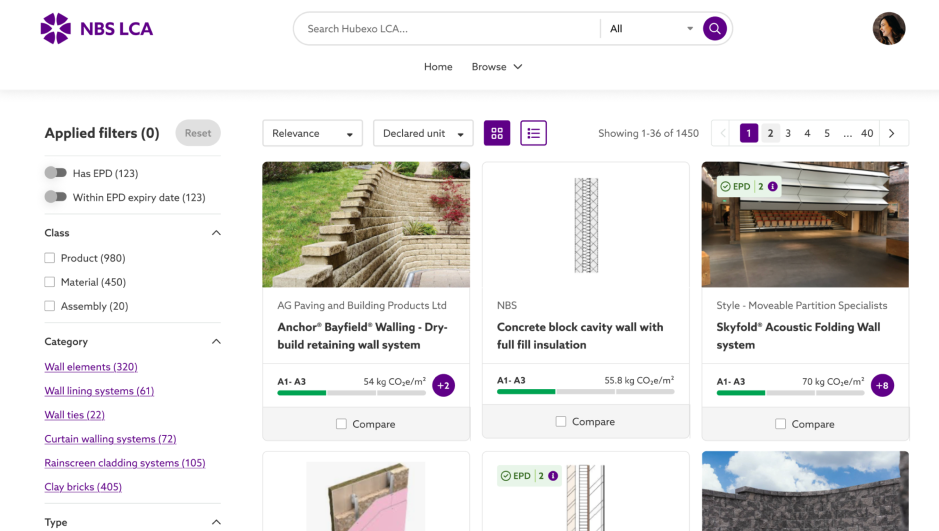Collapse the Class filter section
This screenshot has height=531, width=939.
tap(216, 233)
